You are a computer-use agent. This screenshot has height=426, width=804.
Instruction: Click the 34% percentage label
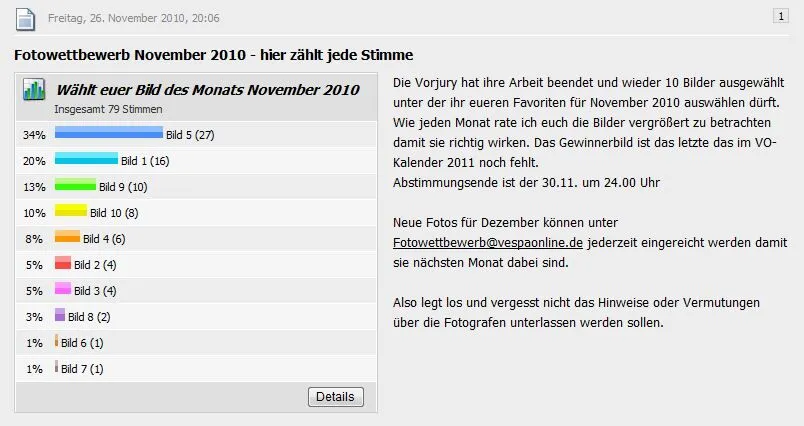pos(33,134)
